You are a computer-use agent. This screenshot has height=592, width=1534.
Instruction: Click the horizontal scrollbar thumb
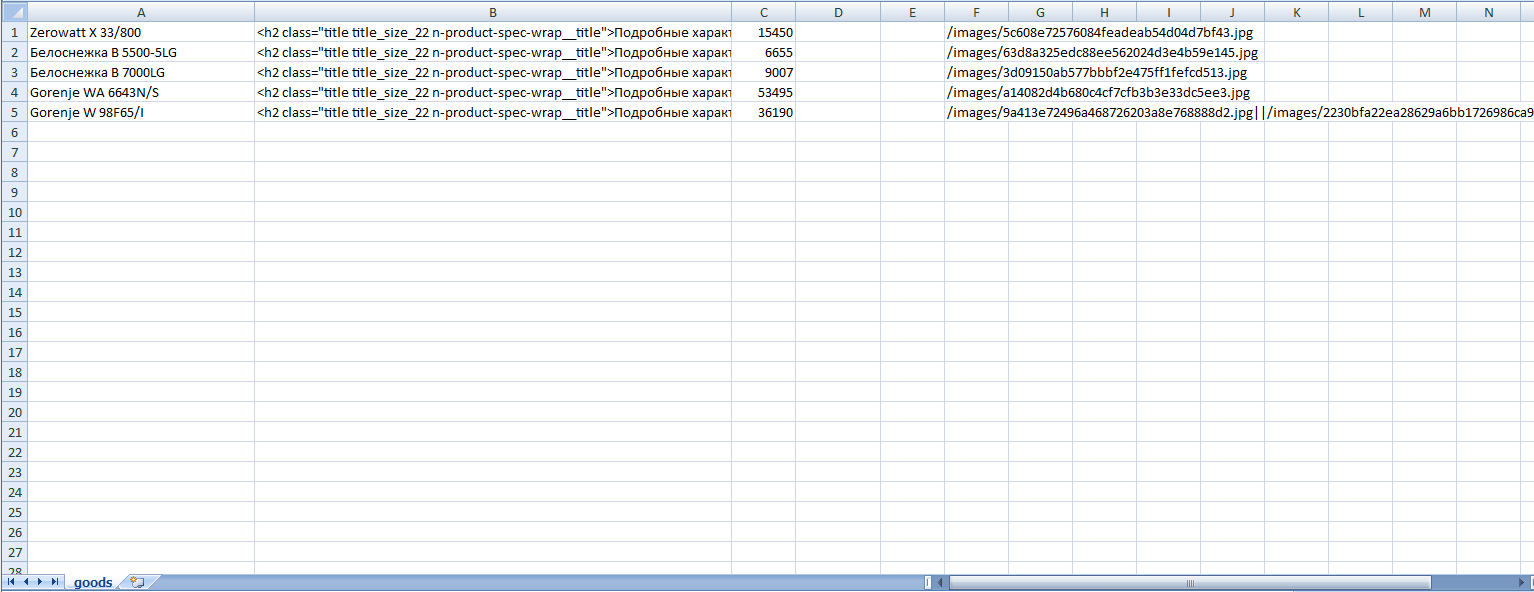tap(1190, 582)
